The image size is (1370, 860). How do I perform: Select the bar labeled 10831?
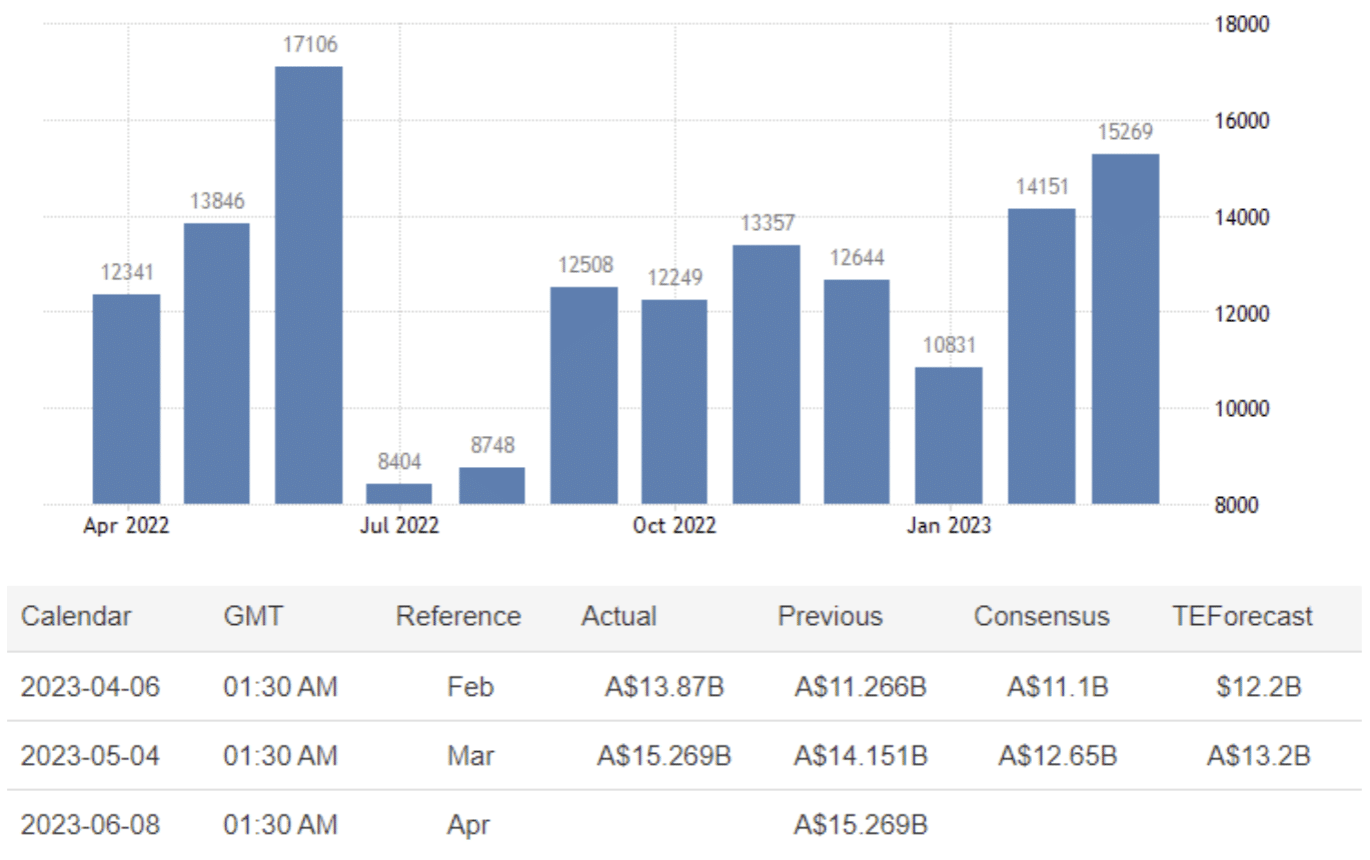click(x=948, y=435)
